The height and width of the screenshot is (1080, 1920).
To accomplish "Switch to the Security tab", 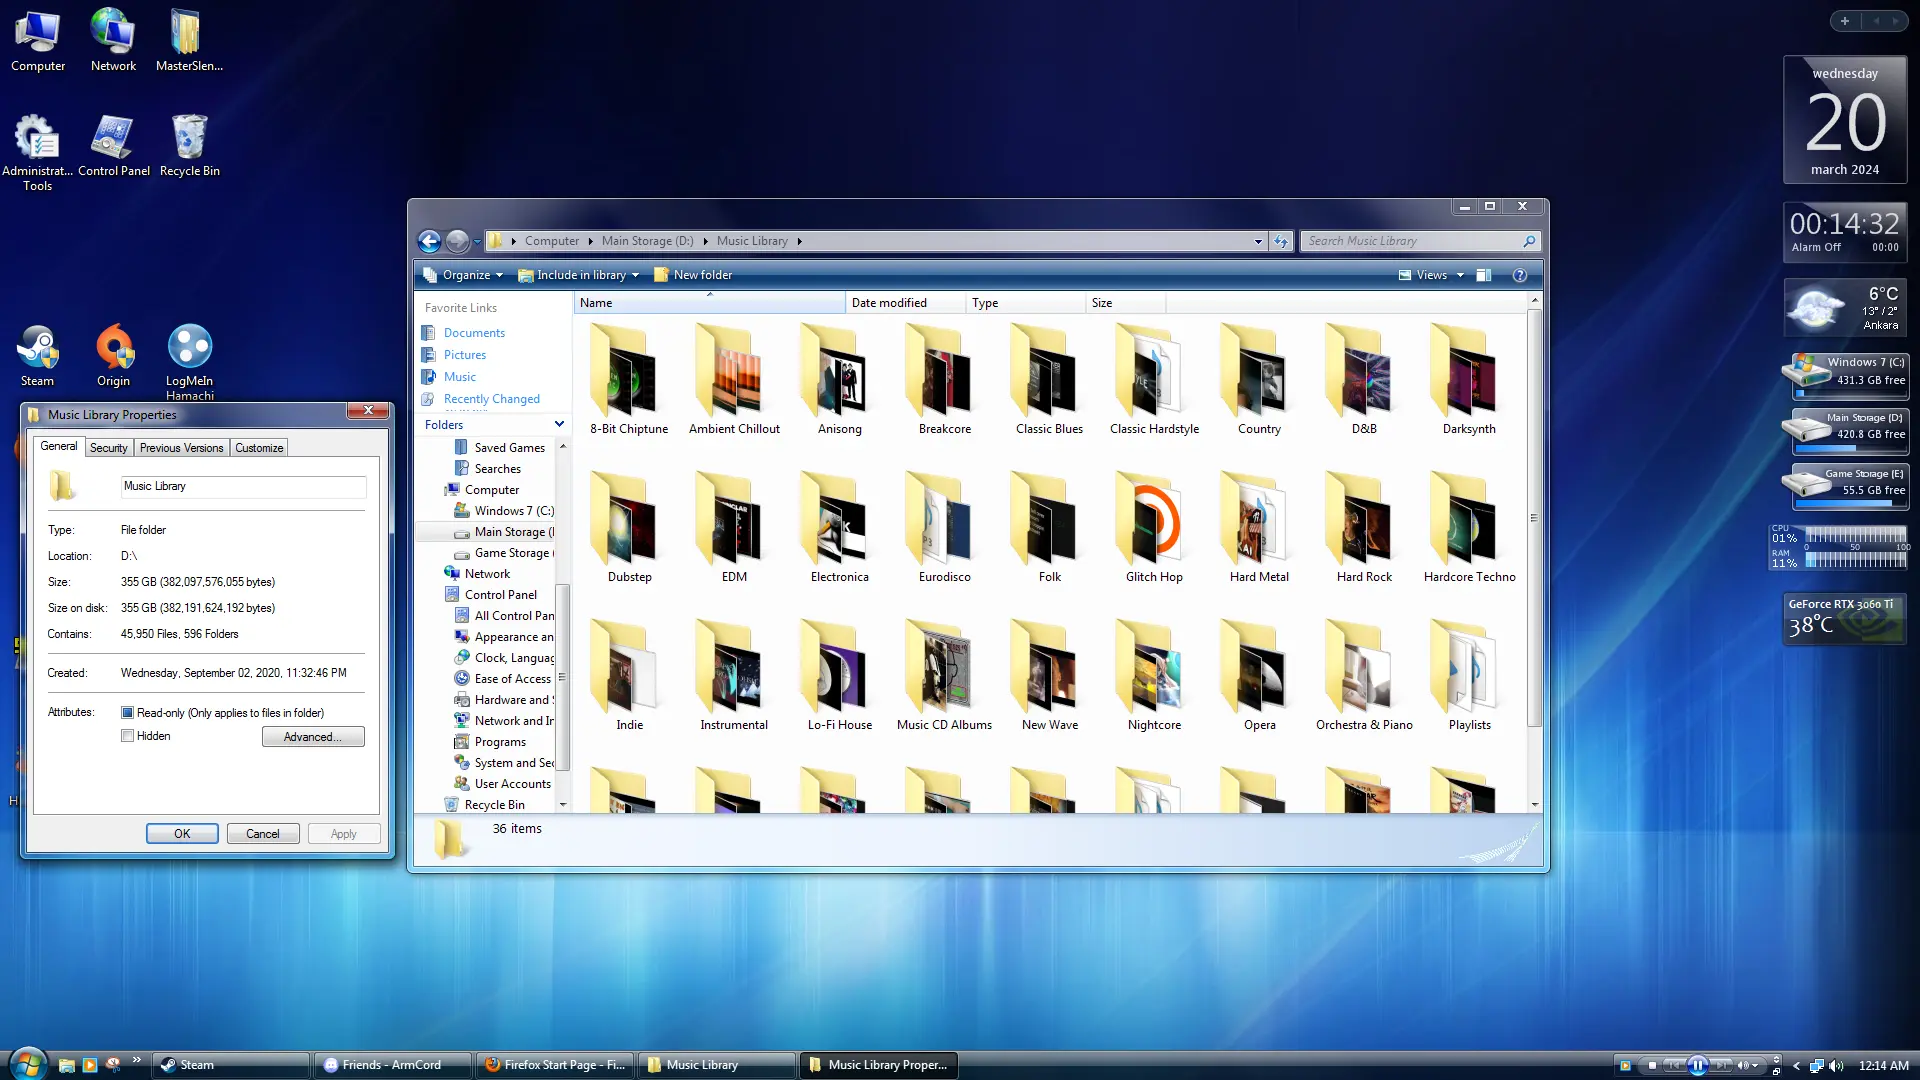I will click(109, 448).
